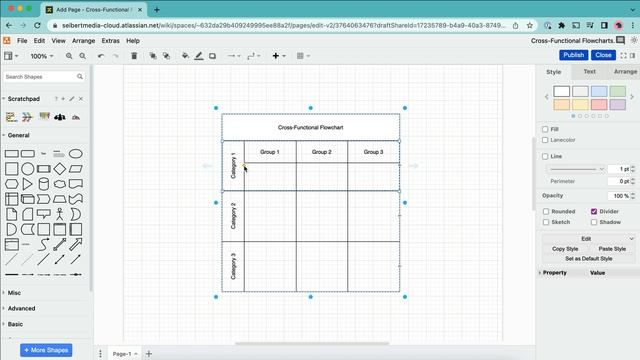Toggle the shadow toolbar icon

(x=212, y=56)
